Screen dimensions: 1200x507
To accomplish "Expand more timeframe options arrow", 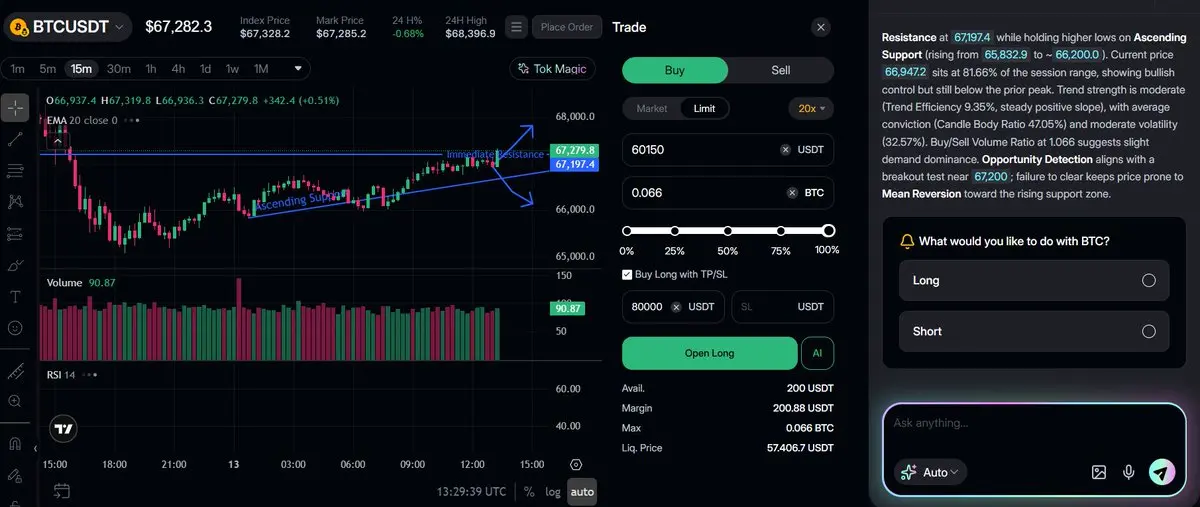I will [x=298, y=69].
